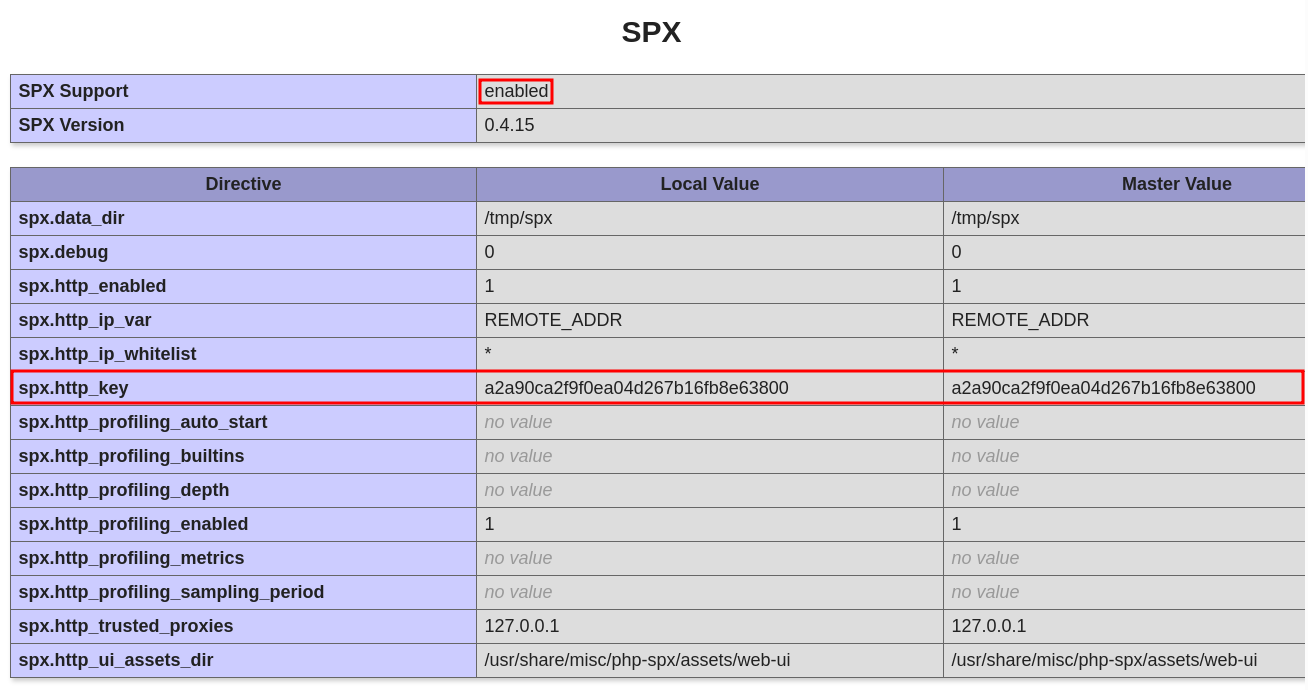The image size is (1308, 690).
Task: Click local 'no value' of spx.http_profiling_builtins
Action: click(x=518, y=456)
